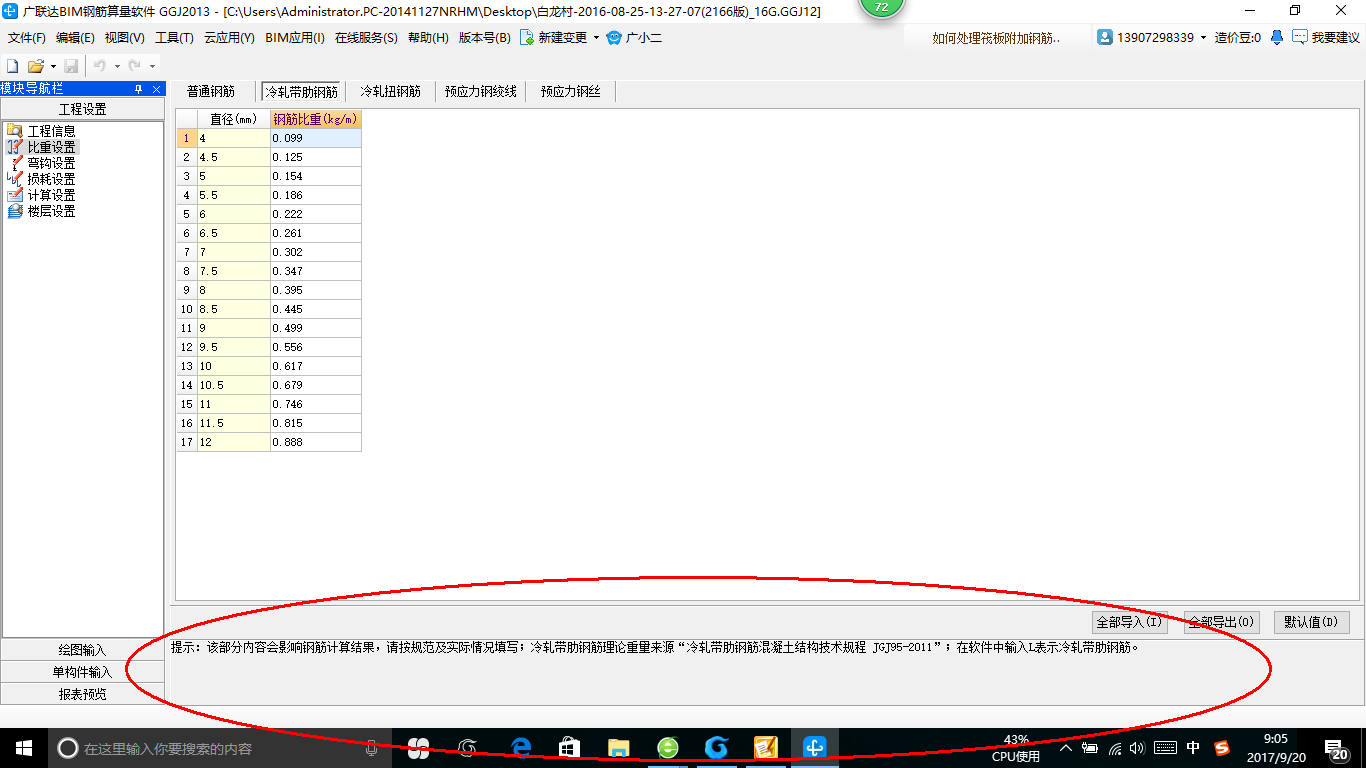This screenshot has height=768, width=1366.
Task: Open the 在线服务(S) menu
Action: [366, 38]
